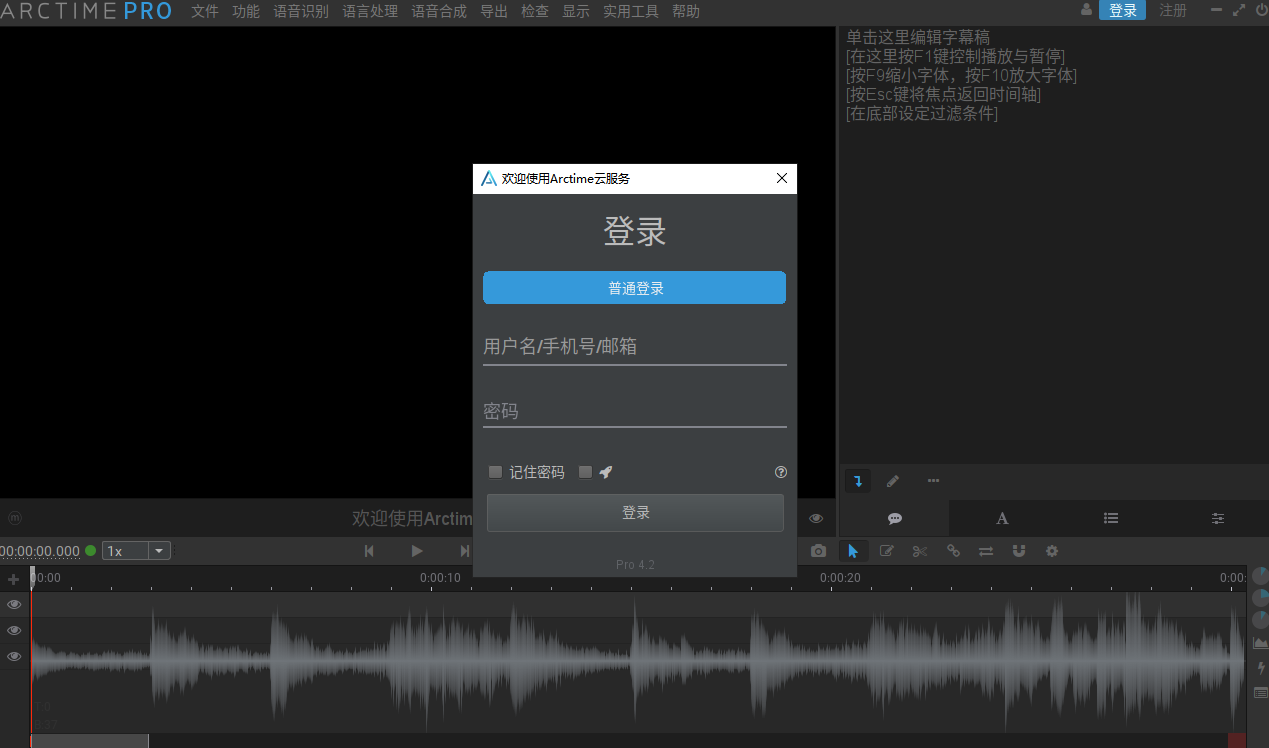Viewport: 1269px width, 748px height.
Task: Open the 1x playback speed dropdown
Action: coord(136,550)
